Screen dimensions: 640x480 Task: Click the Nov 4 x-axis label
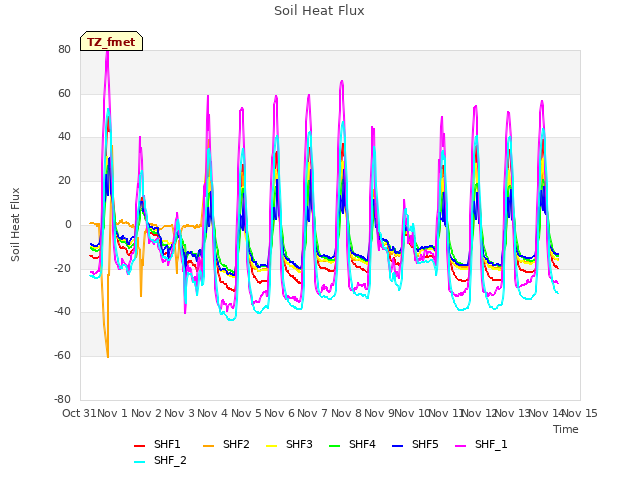pyautogui.click(x=212, y=413)
